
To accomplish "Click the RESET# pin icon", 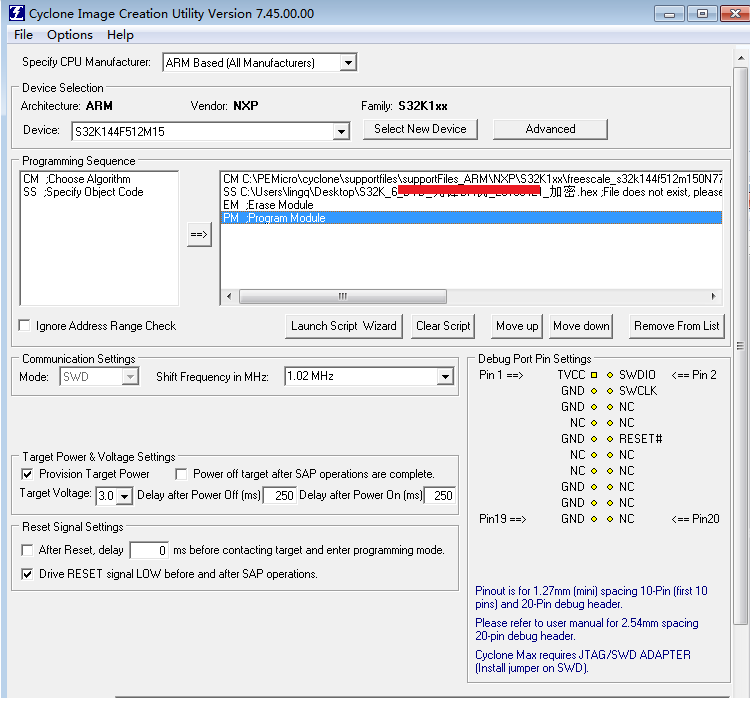I will pos(610,439).
